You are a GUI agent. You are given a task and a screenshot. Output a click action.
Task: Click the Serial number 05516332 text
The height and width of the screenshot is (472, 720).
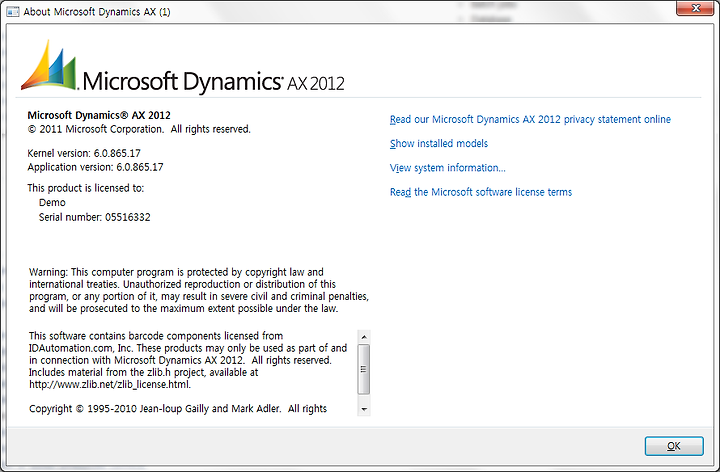click(95, 217)
